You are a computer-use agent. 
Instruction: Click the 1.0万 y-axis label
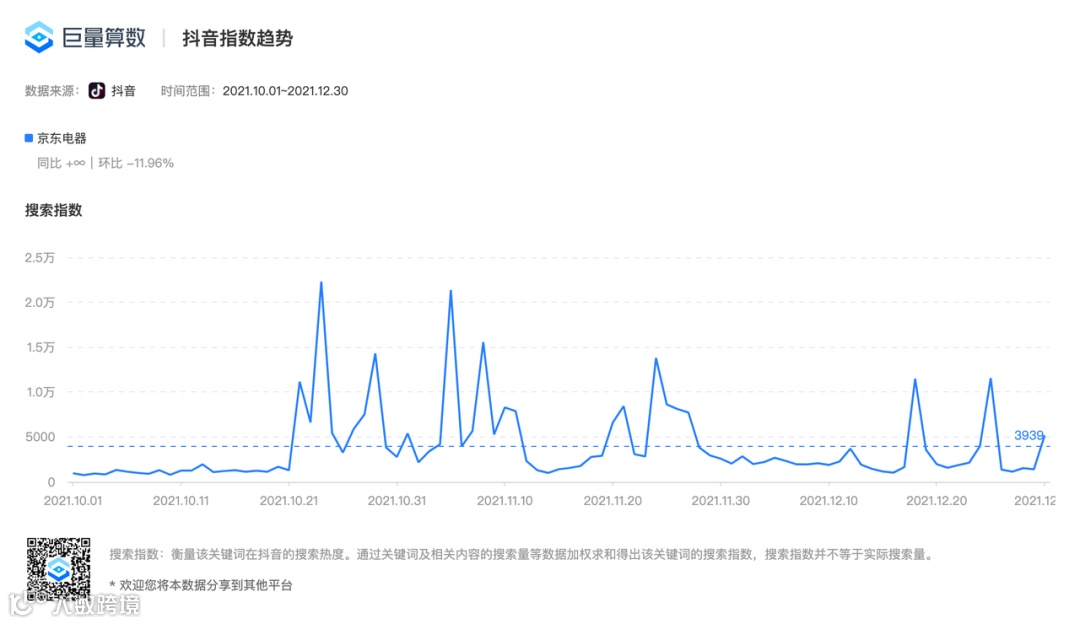[x=41, y=392]
